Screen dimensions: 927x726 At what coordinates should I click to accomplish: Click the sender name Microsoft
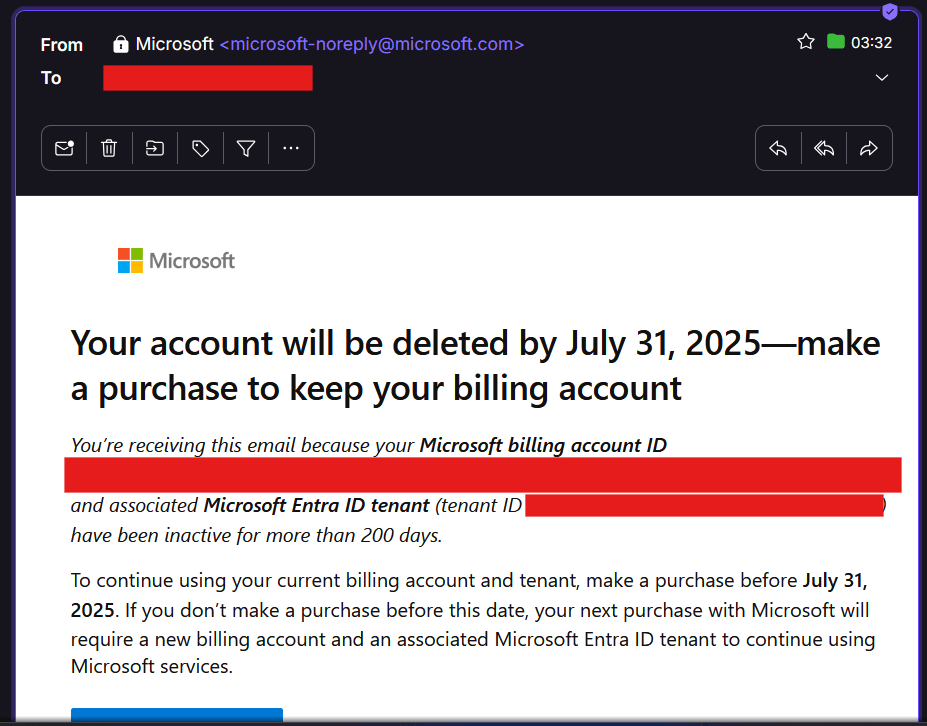pos(174,44)
